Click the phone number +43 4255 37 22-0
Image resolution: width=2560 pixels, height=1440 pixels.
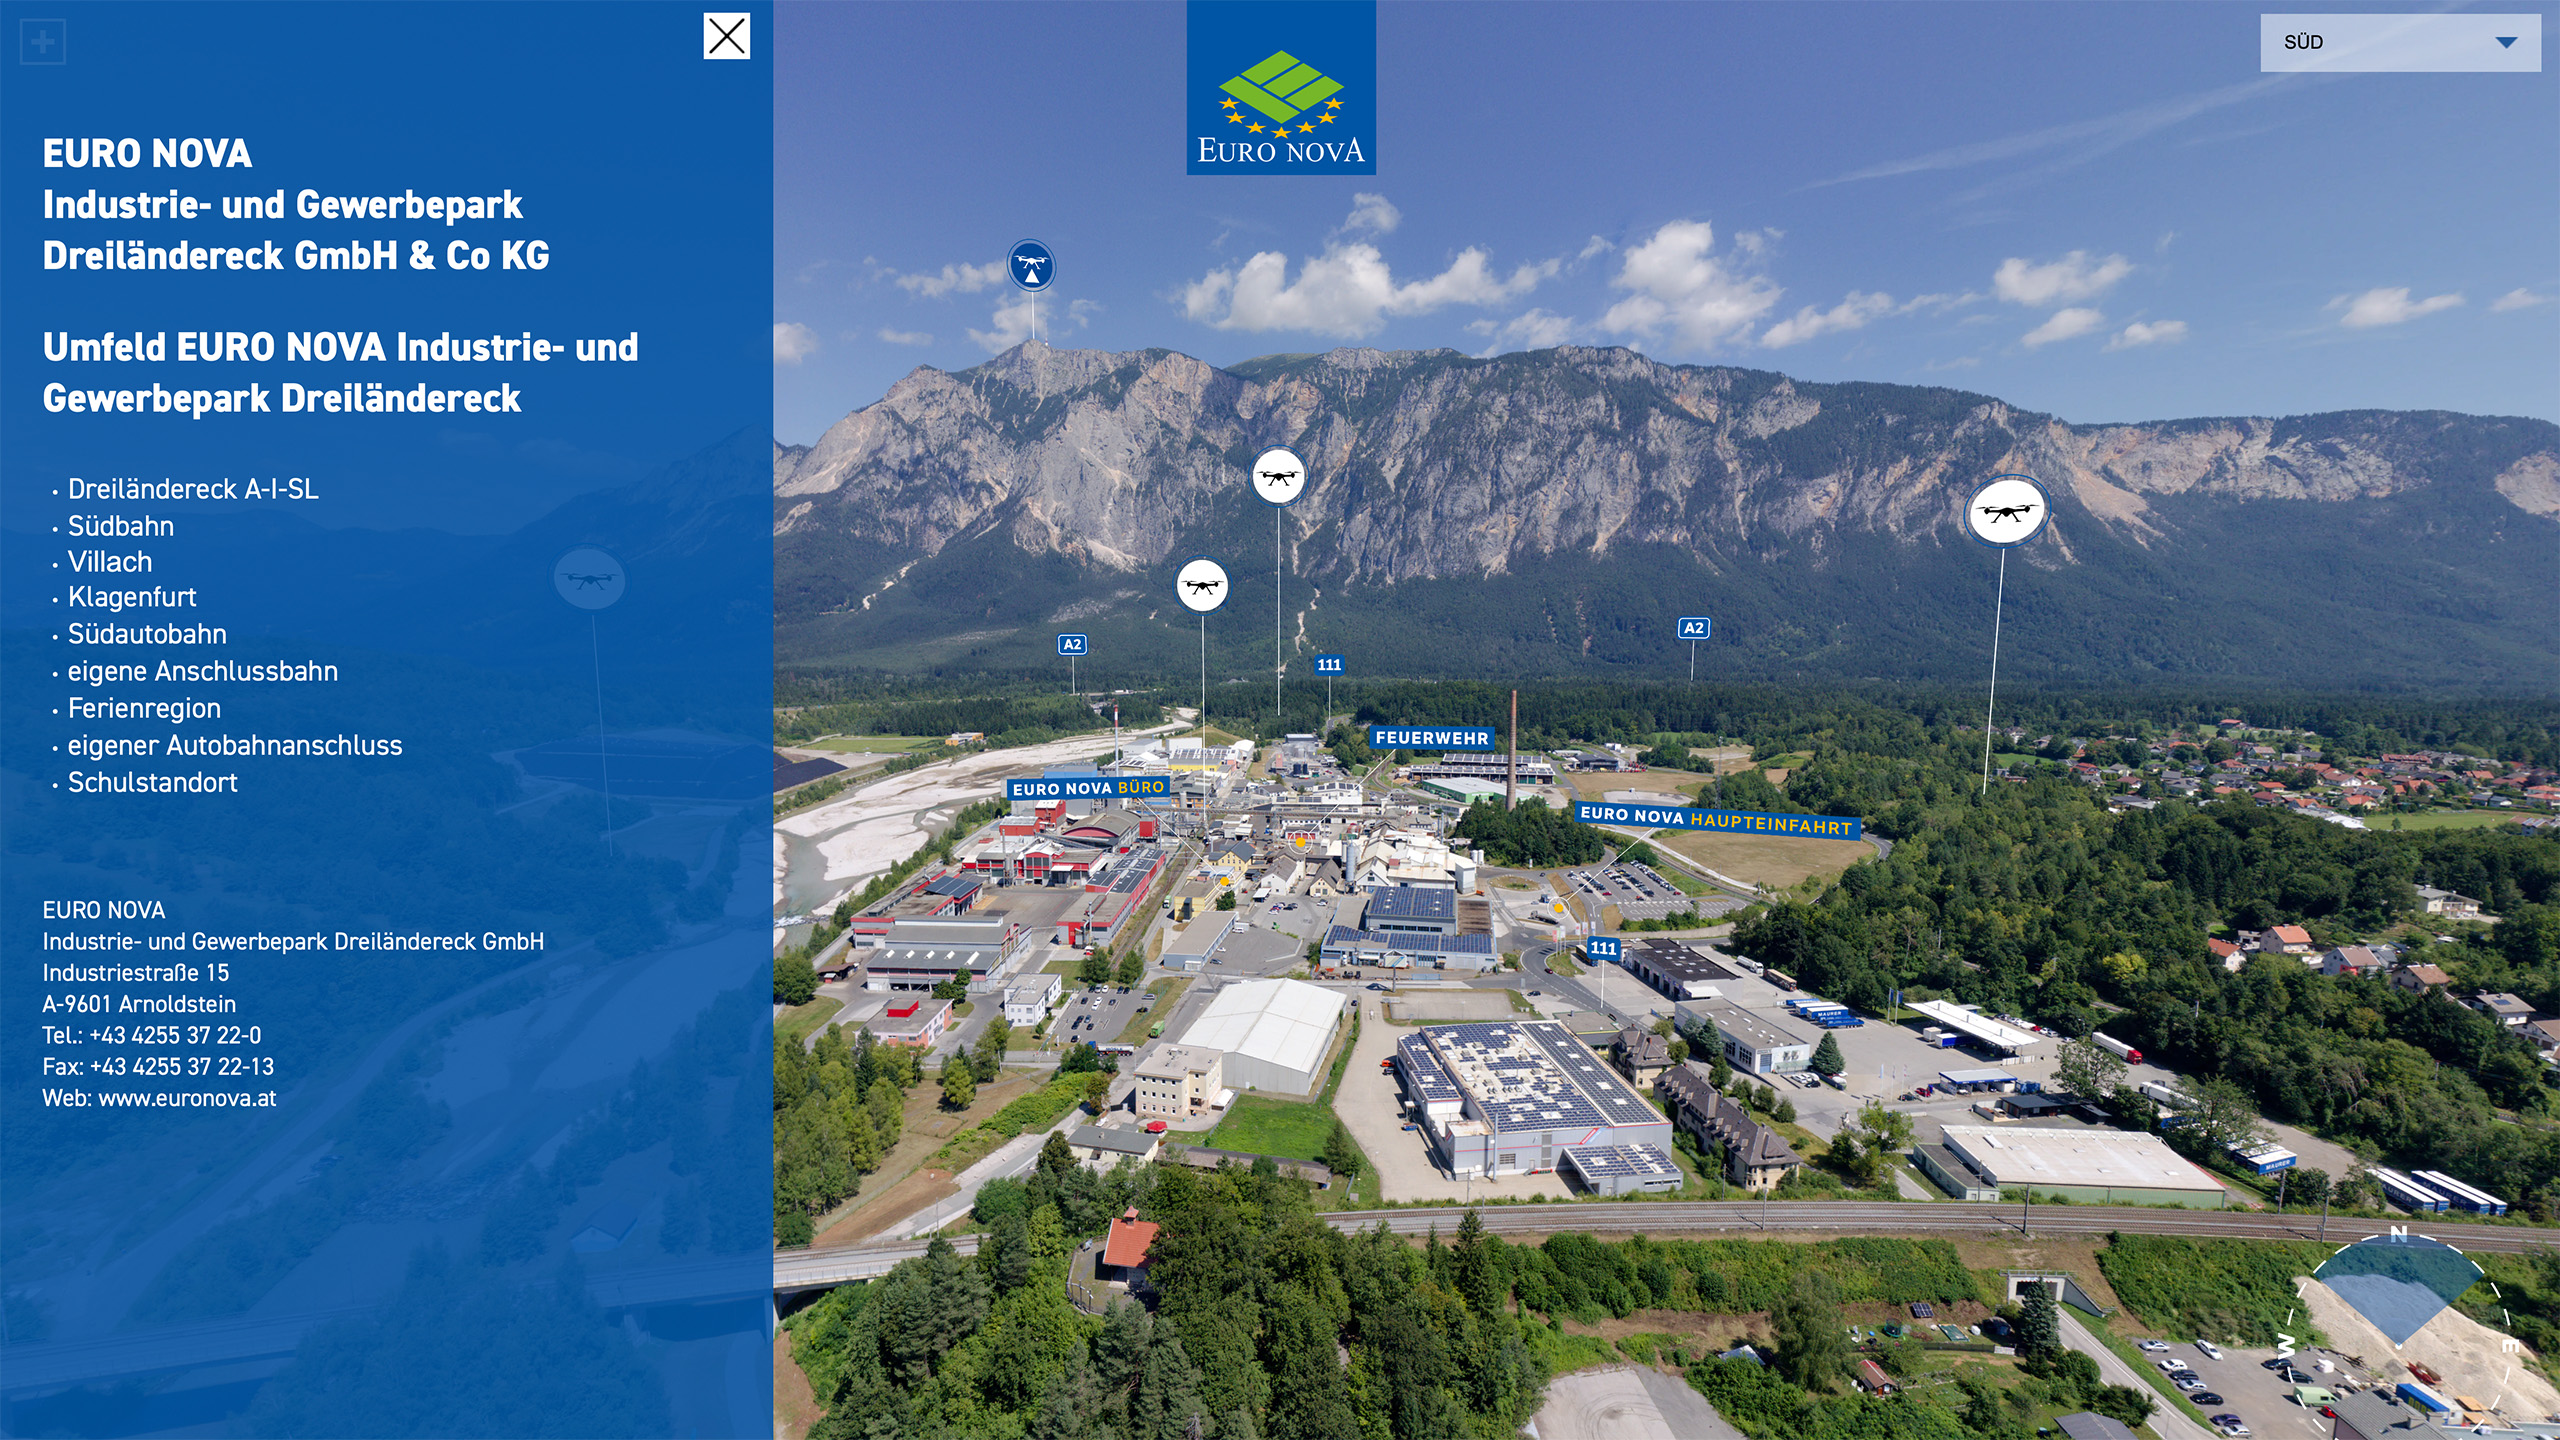coord(175,1035)
